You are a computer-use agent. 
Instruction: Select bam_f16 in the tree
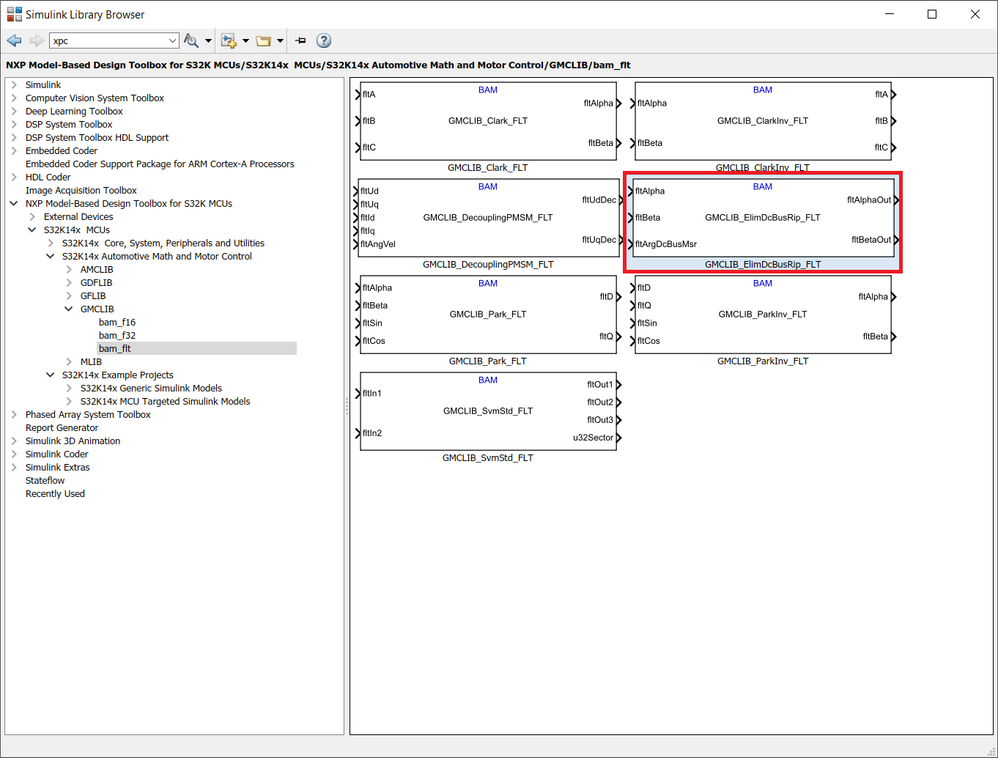(117, 322)
